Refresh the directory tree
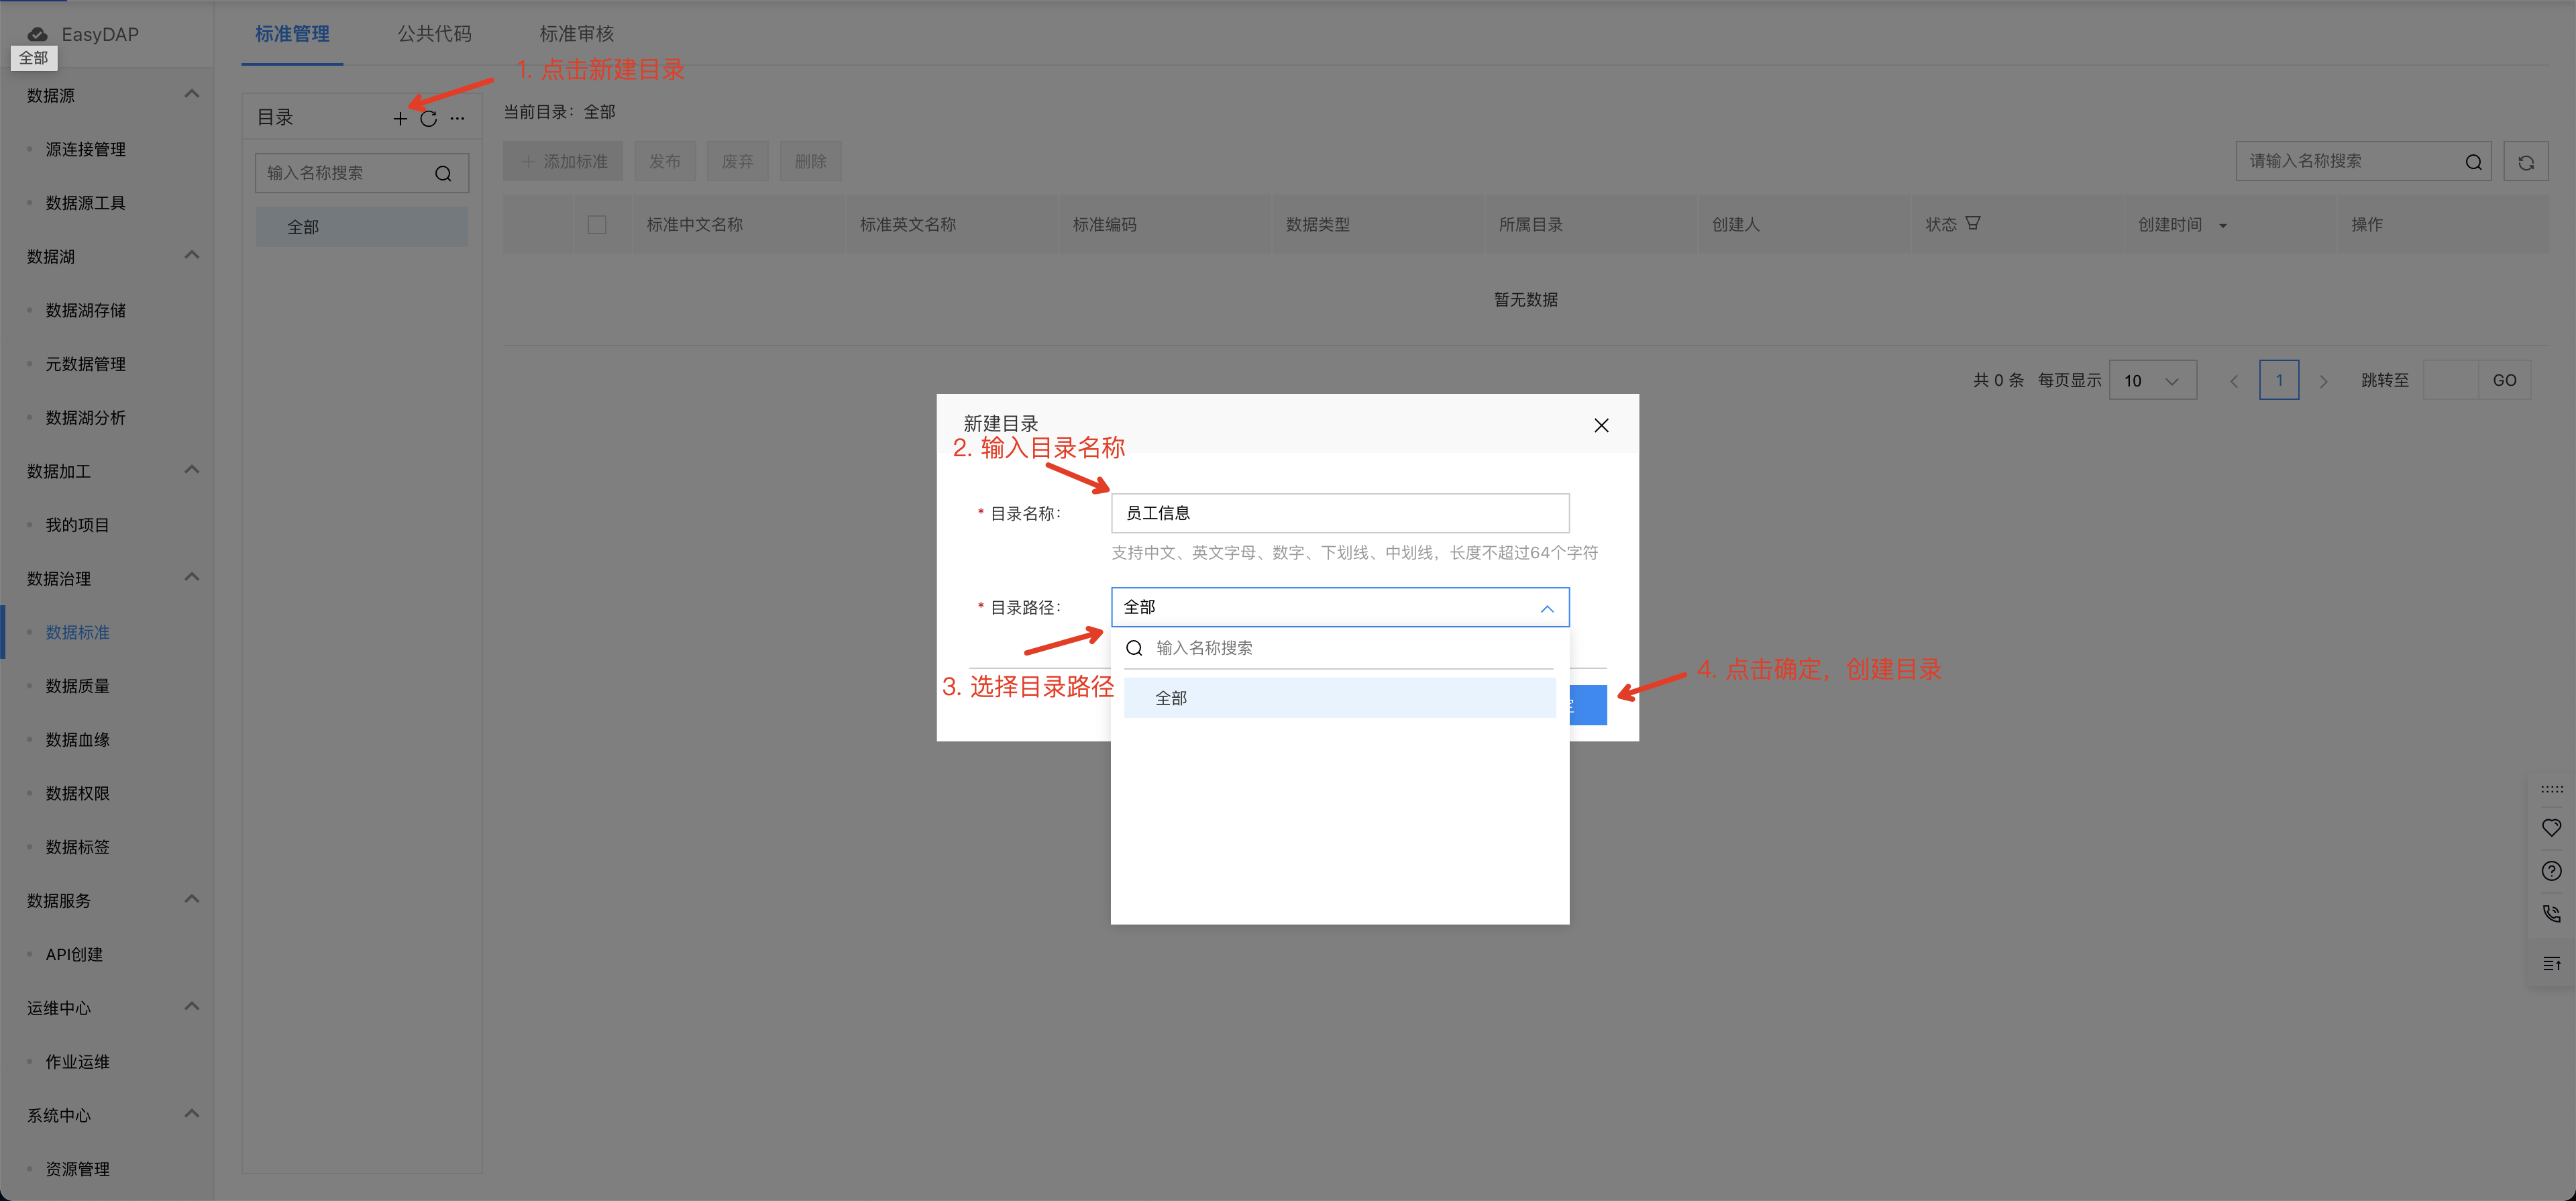2576x1201 pixels. click(x=428, y=119)
